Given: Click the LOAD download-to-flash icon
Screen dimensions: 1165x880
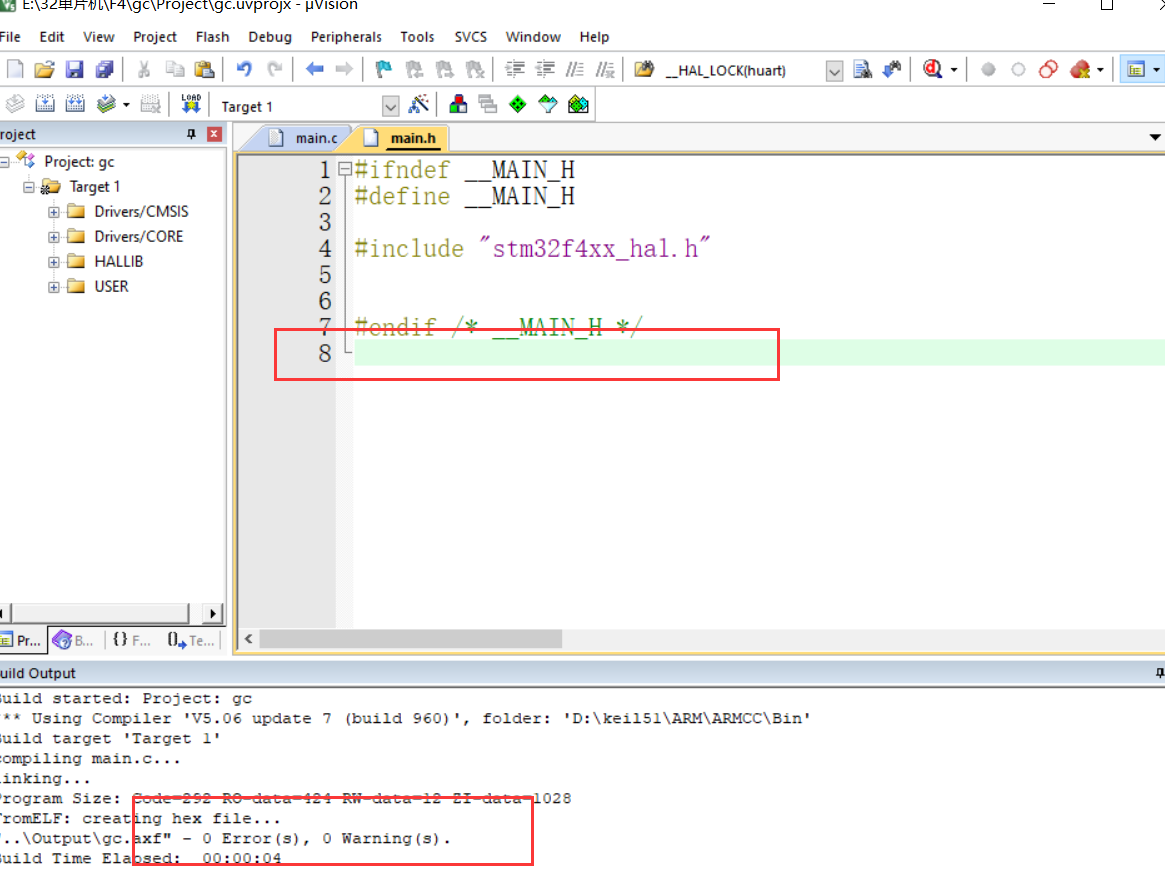Looking at the screenshot, I should pos(189,103).
